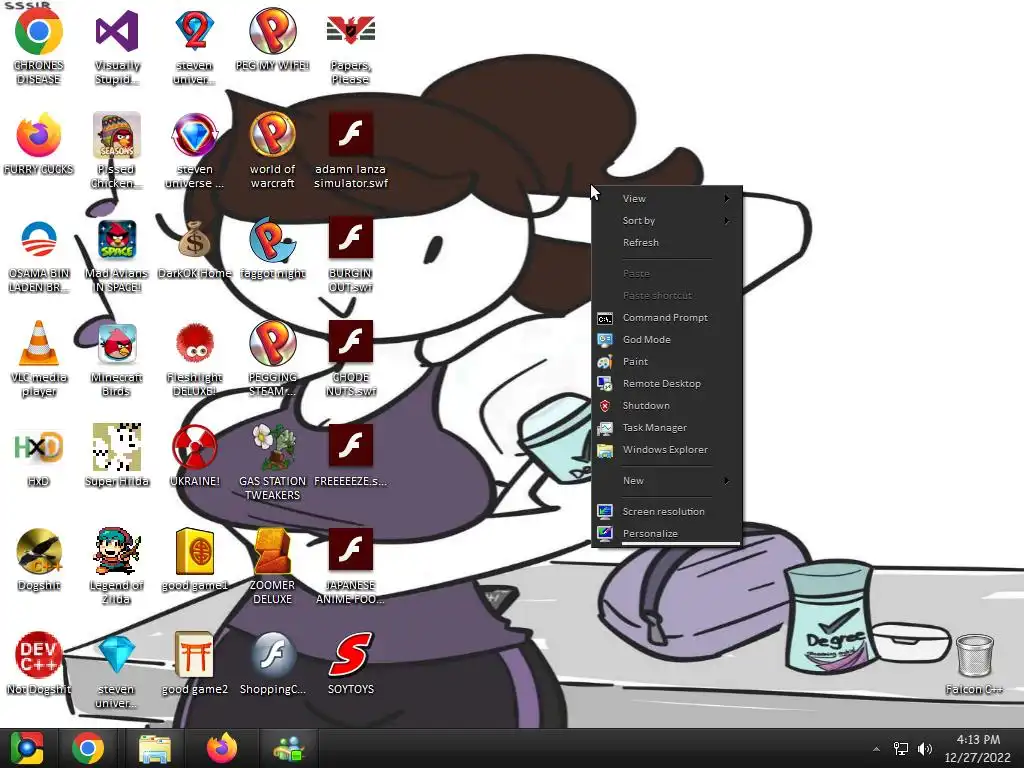Open File Explorer from the taskbar

pyautogui.click(x=155, y=748)
